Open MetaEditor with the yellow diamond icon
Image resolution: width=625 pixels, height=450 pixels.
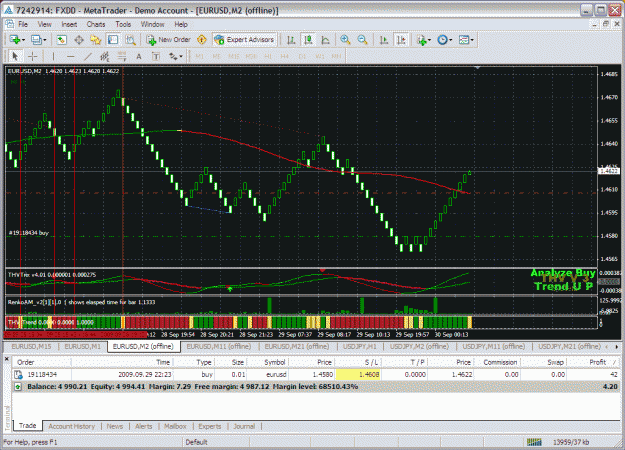pos(202,40)
